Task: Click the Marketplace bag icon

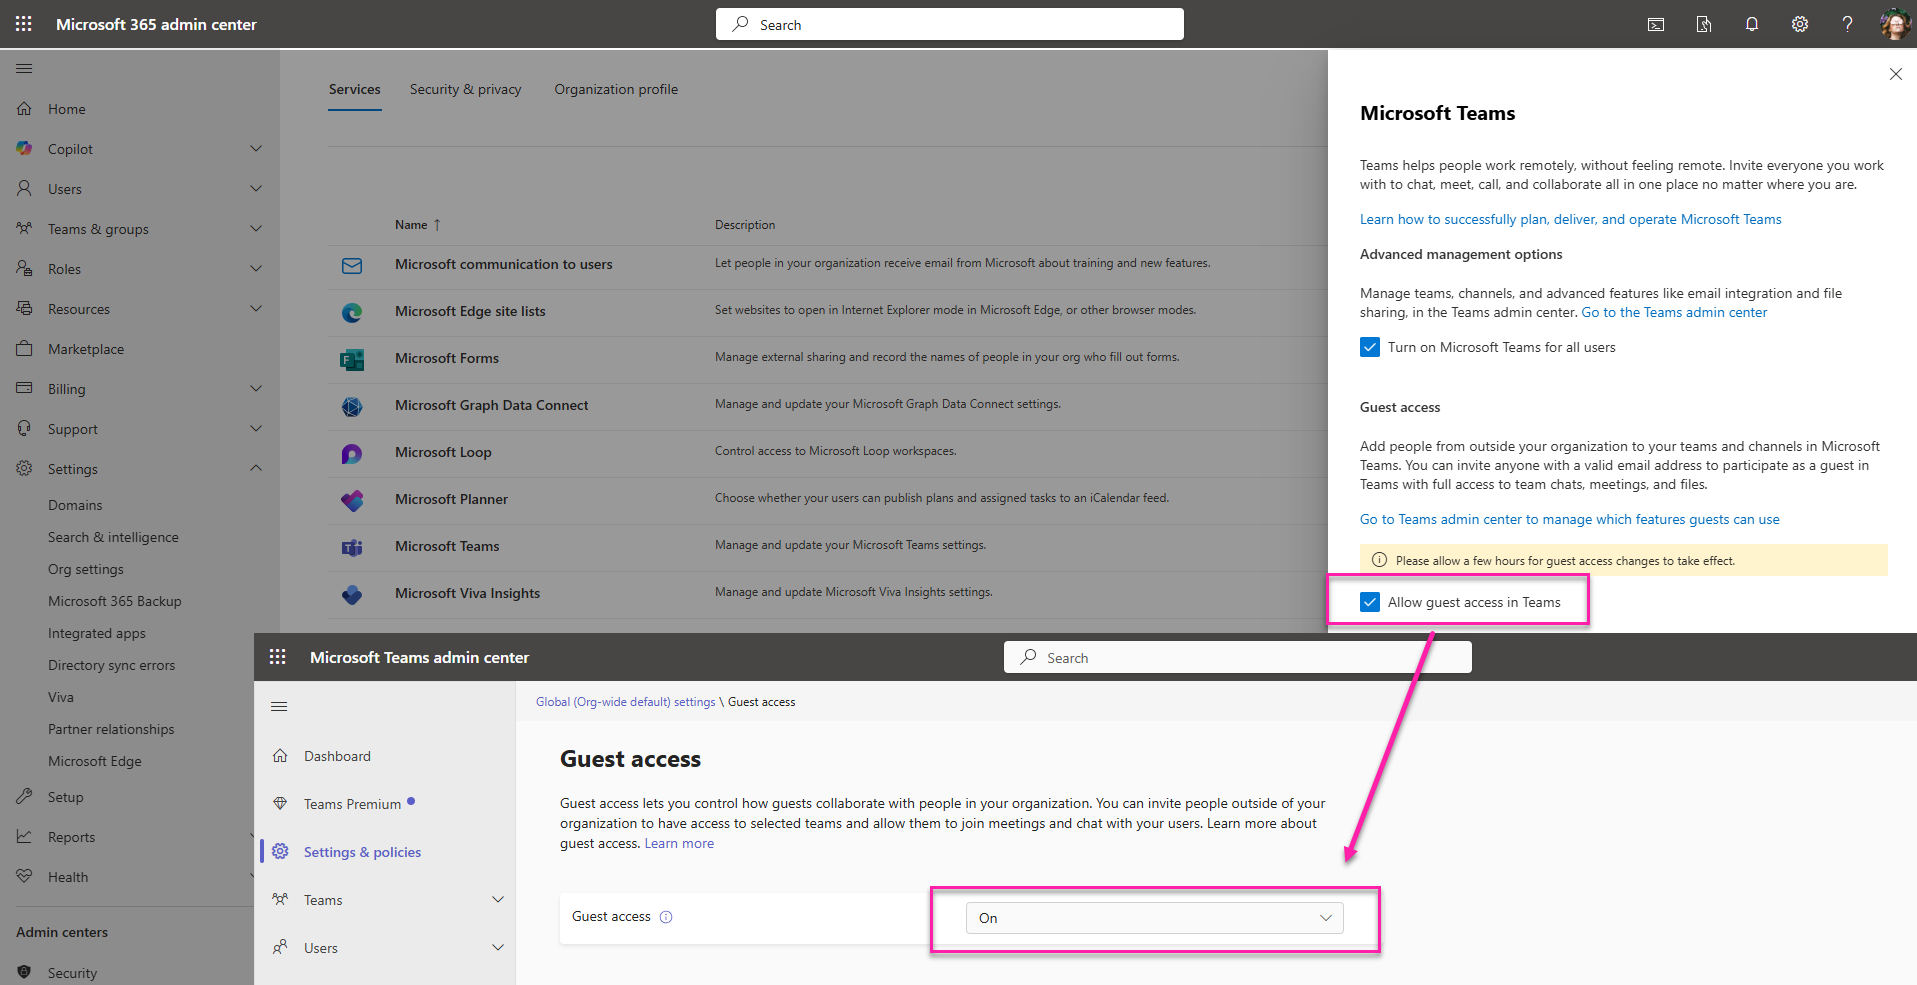Action: 24,348
